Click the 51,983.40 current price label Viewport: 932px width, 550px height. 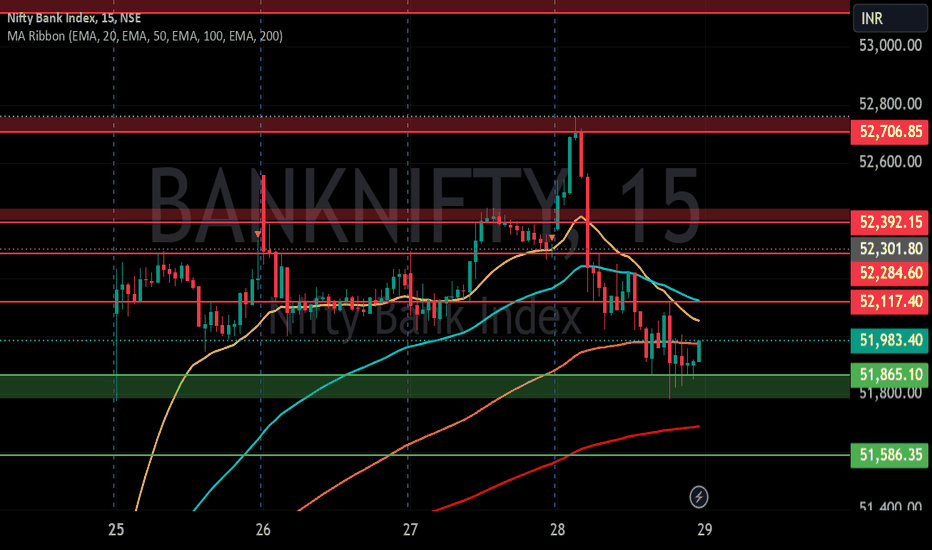coord(890,340)
